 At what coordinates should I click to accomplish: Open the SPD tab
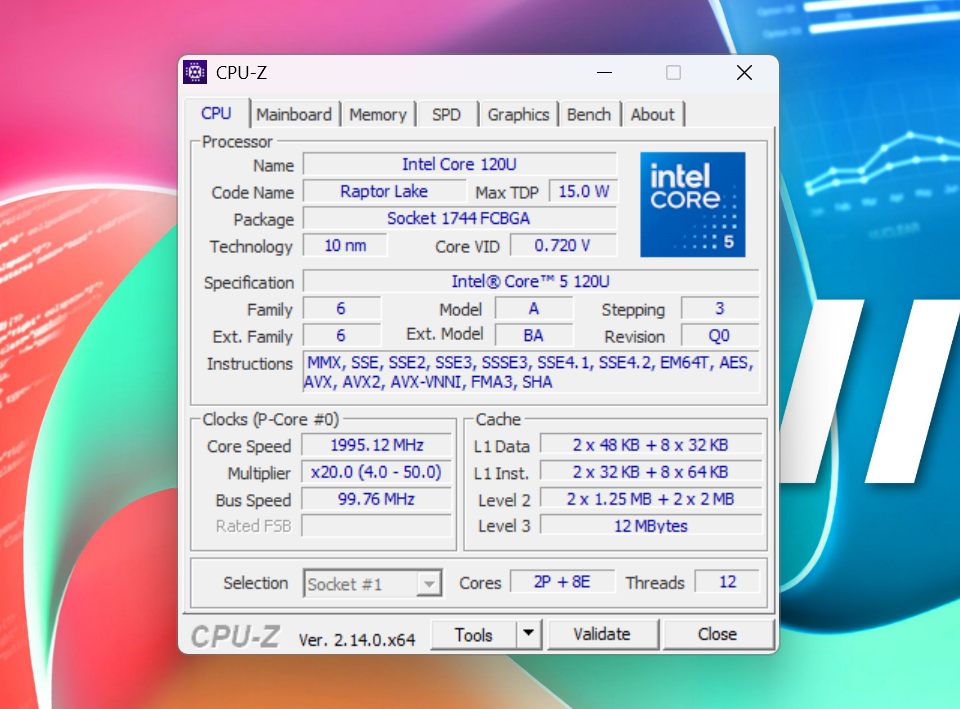click(446, 114)
